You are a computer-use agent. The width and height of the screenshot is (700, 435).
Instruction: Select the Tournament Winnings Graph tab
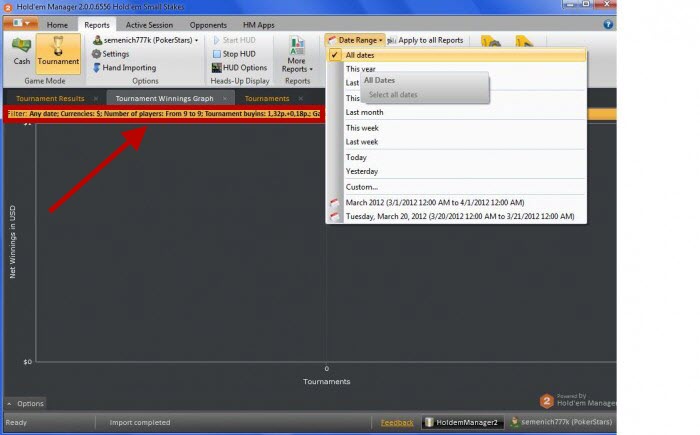pyautogui.click(x=164, y=99)
